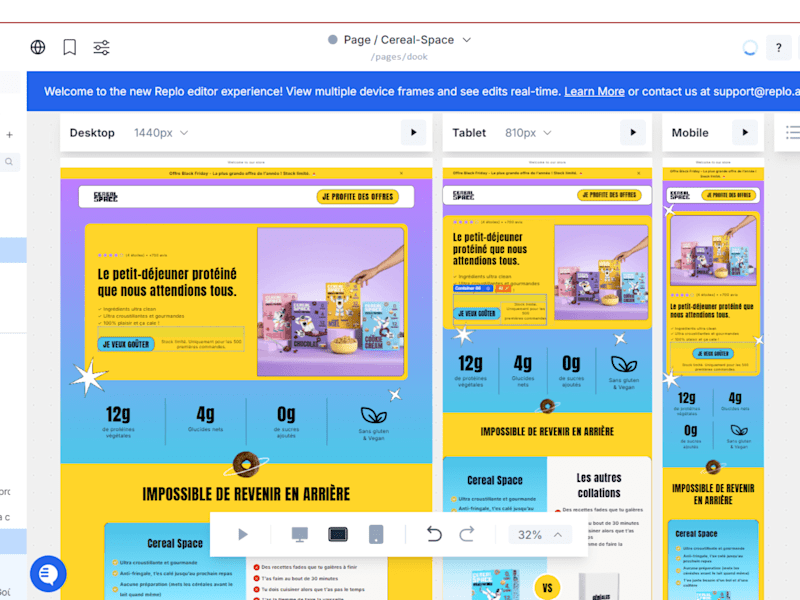Screen dimensions: 800x600
Task: Open the bookmark icon in the top bar
Action: point(70,47)
